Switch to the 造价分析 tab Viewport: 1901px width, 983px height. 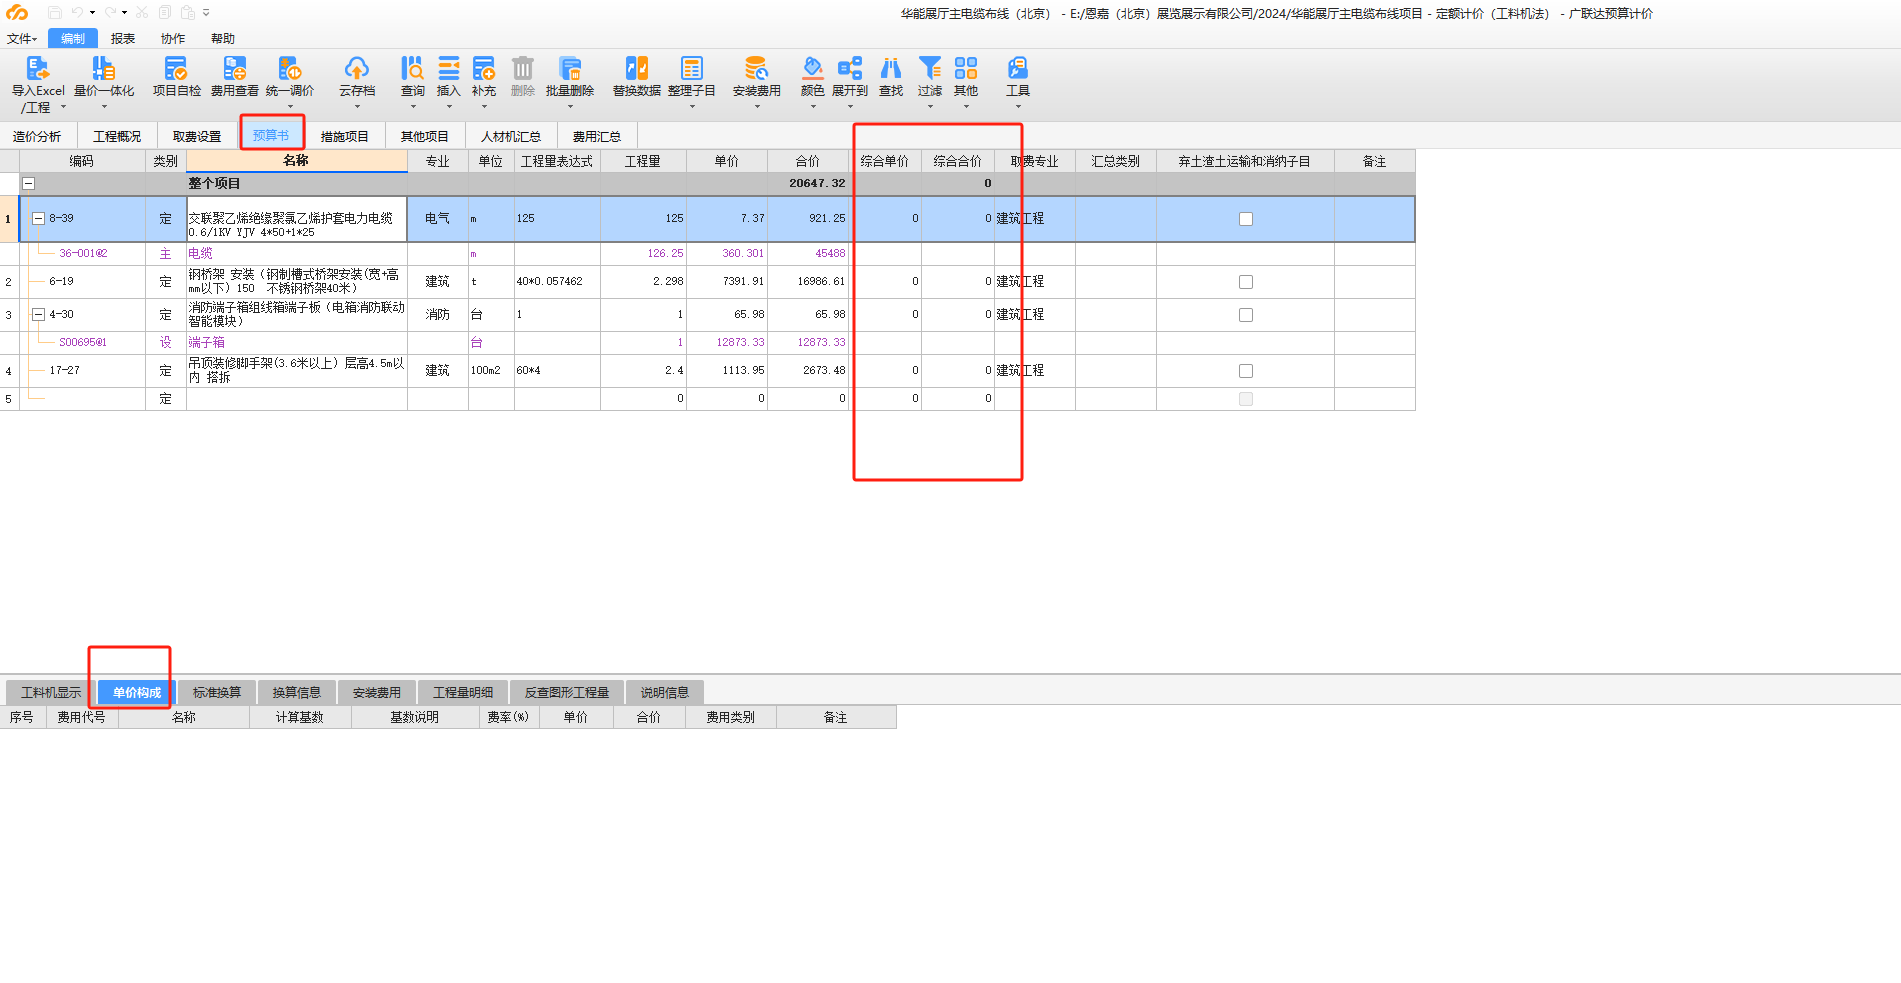[x=37, y=137]
